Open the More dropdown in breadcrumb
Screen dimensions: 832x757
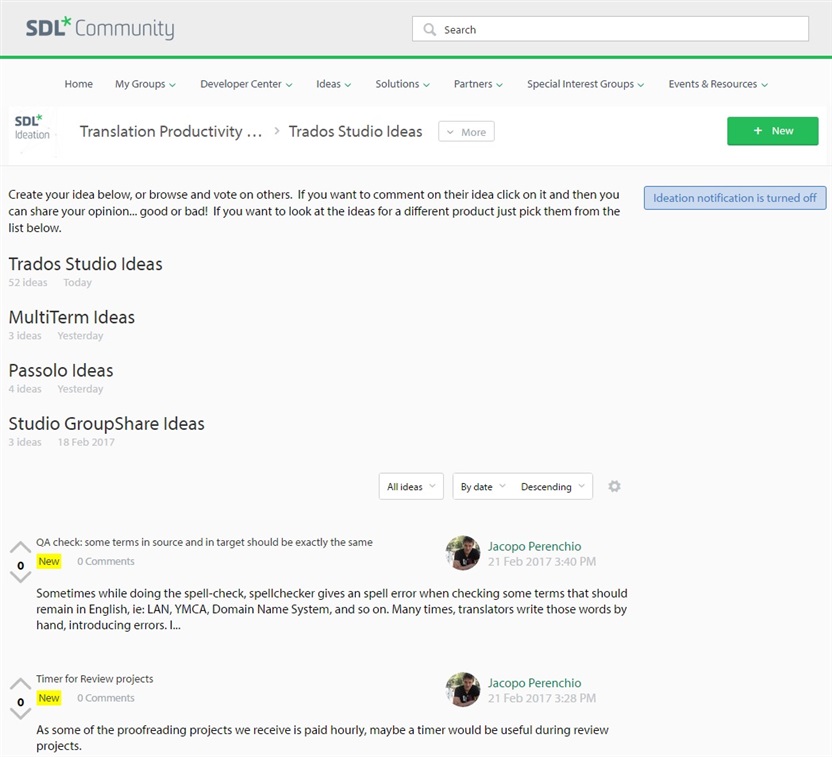tap(466, 132)
